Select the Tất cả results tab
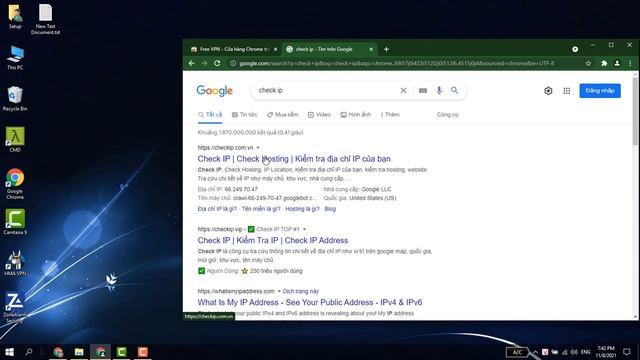 point(210,115)
